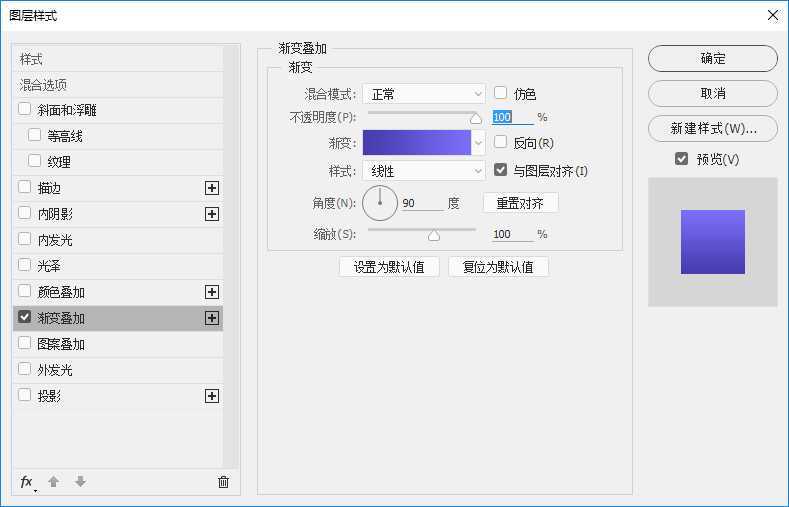Click the 角度 value field

pos(423,203)
